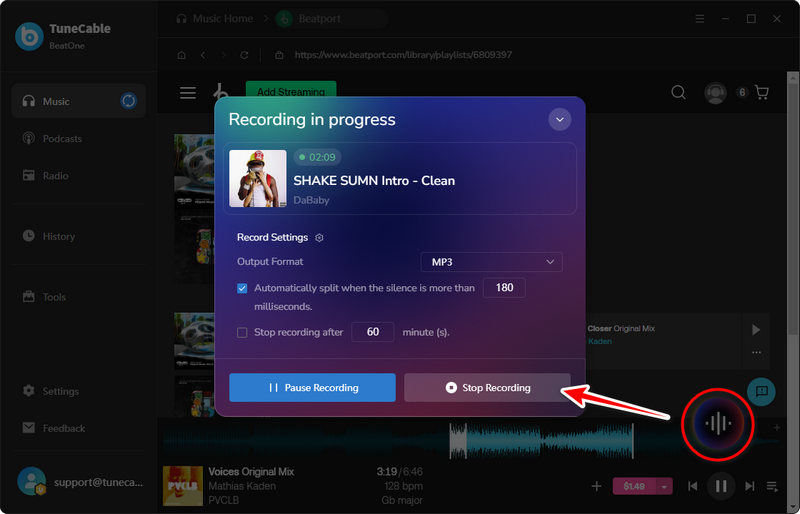Open Radio in the sidebar

point(45,176)
